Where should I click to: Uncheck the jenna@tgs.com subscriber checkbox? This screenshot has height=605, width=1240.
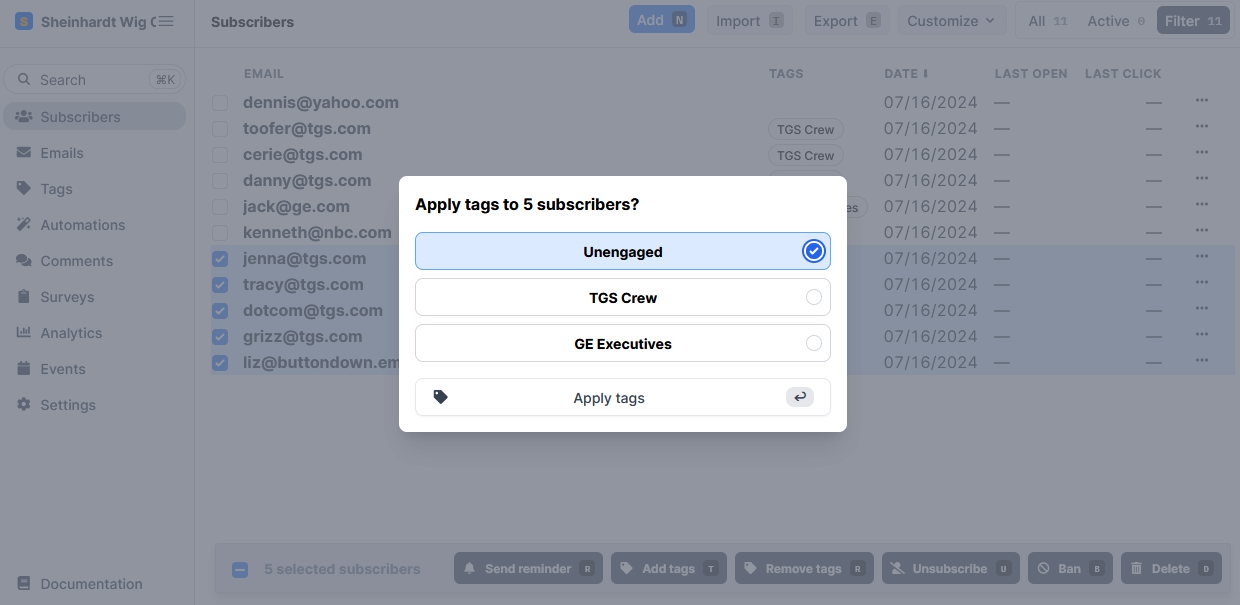pyautogui.click(x=220, y=259)
